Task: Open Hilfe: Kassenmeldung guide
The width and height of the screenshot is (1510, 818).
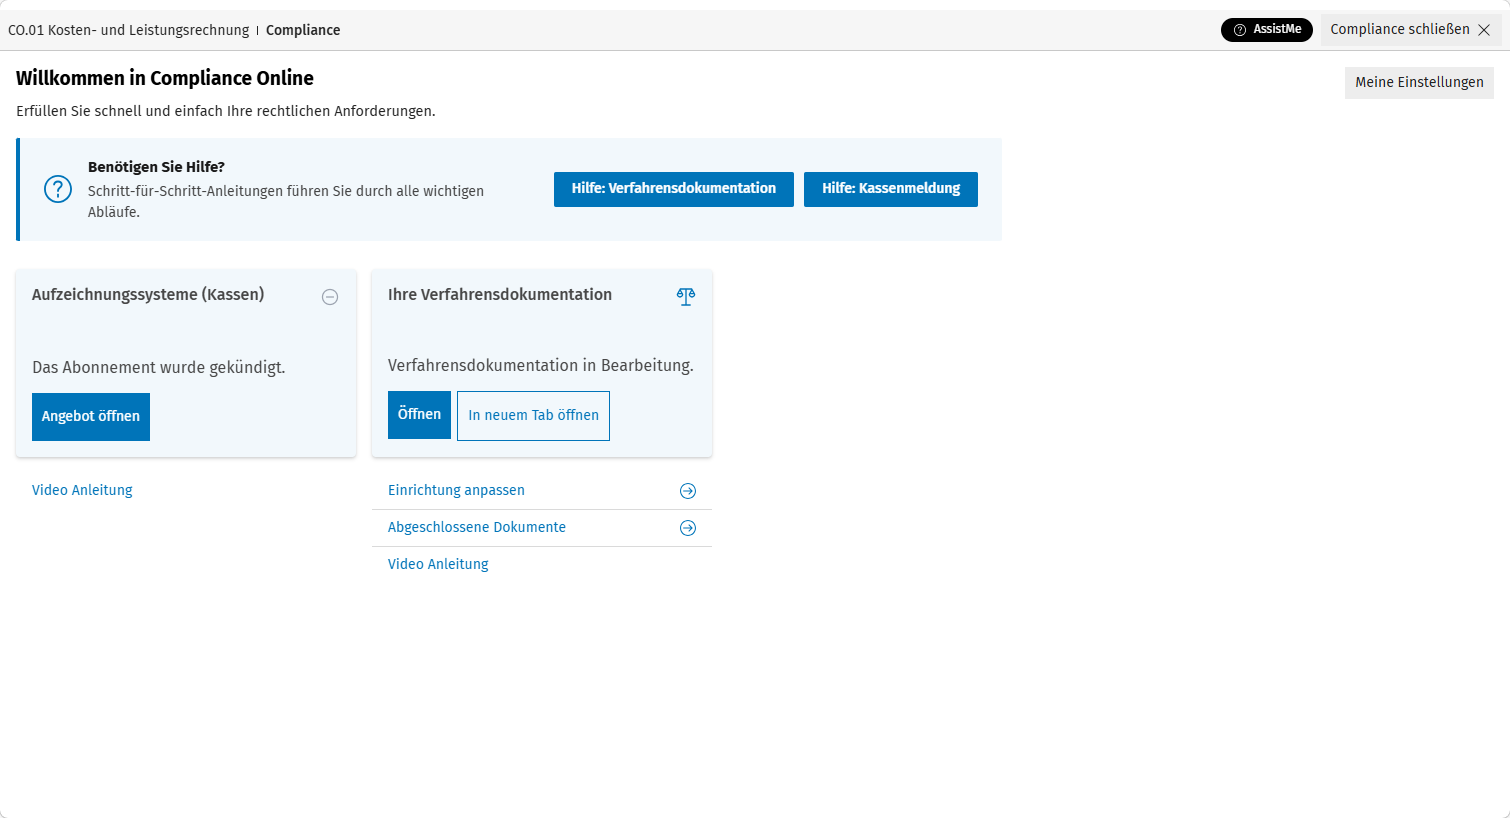Action: pyautogui.click(x=891, y=189)
